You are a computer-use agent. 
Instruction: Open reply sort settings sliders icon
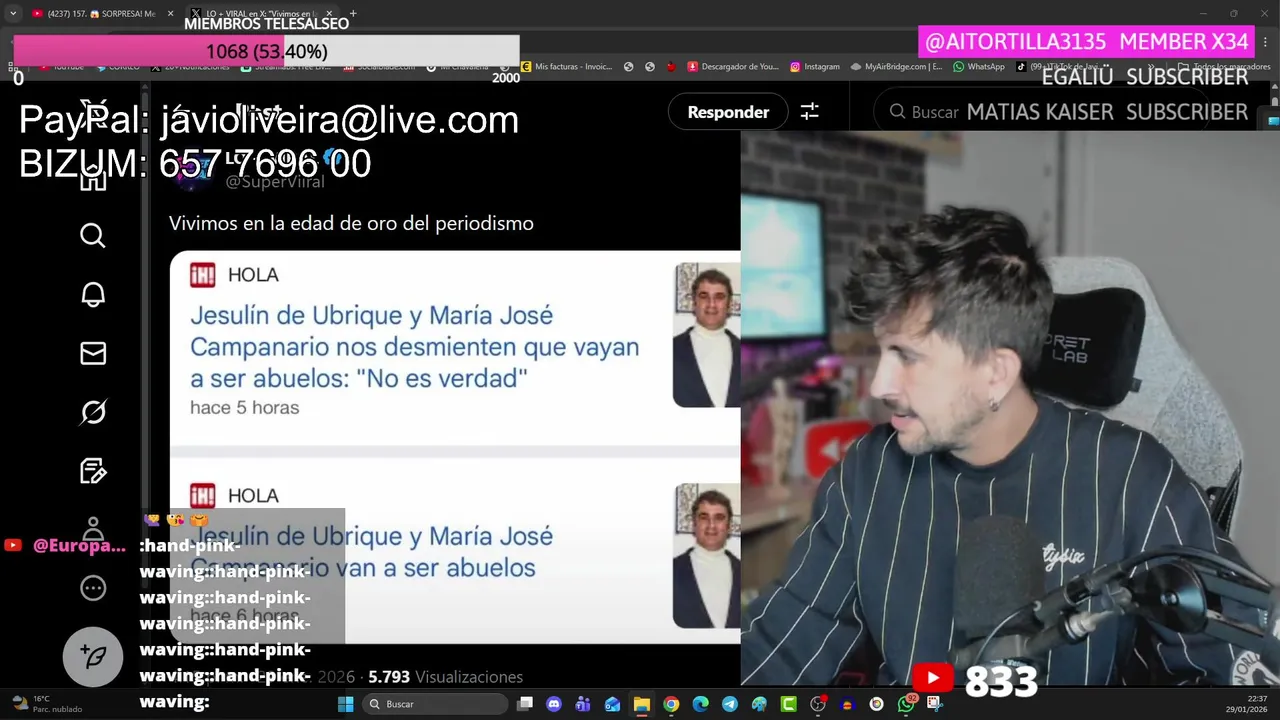pyautogui.click(x=809, y=112)
